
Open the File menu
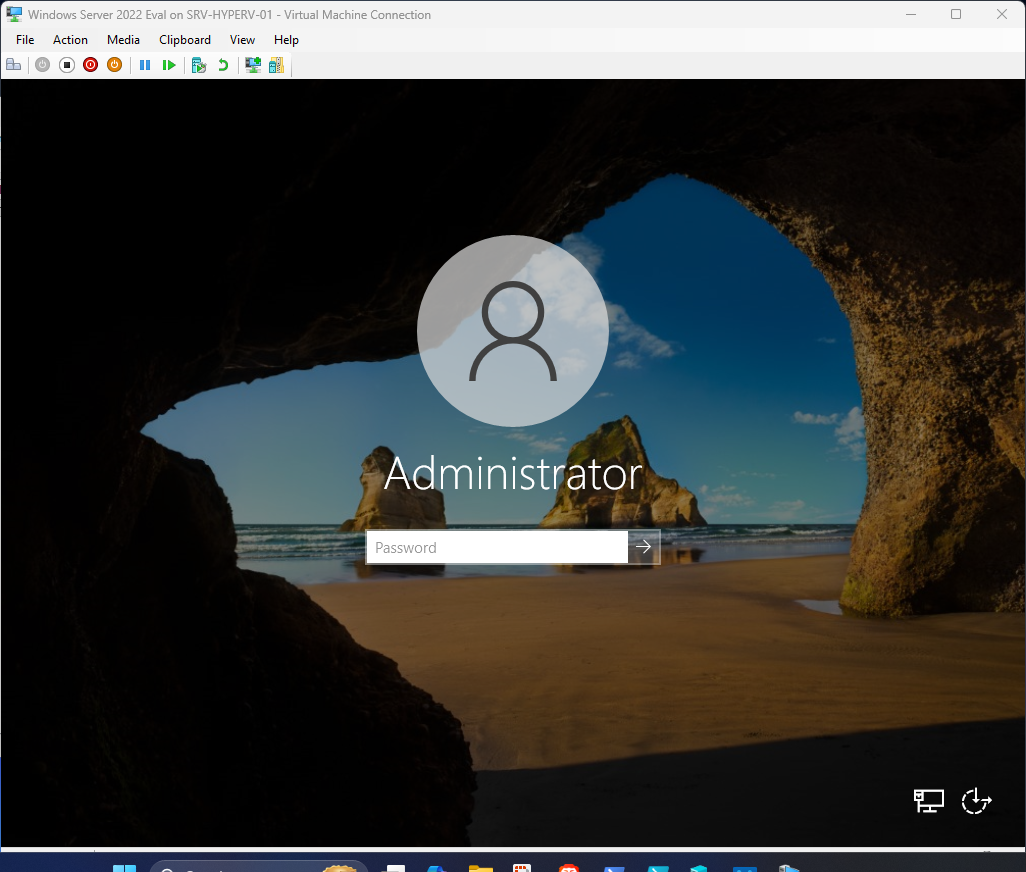click(x=24, y=40)
